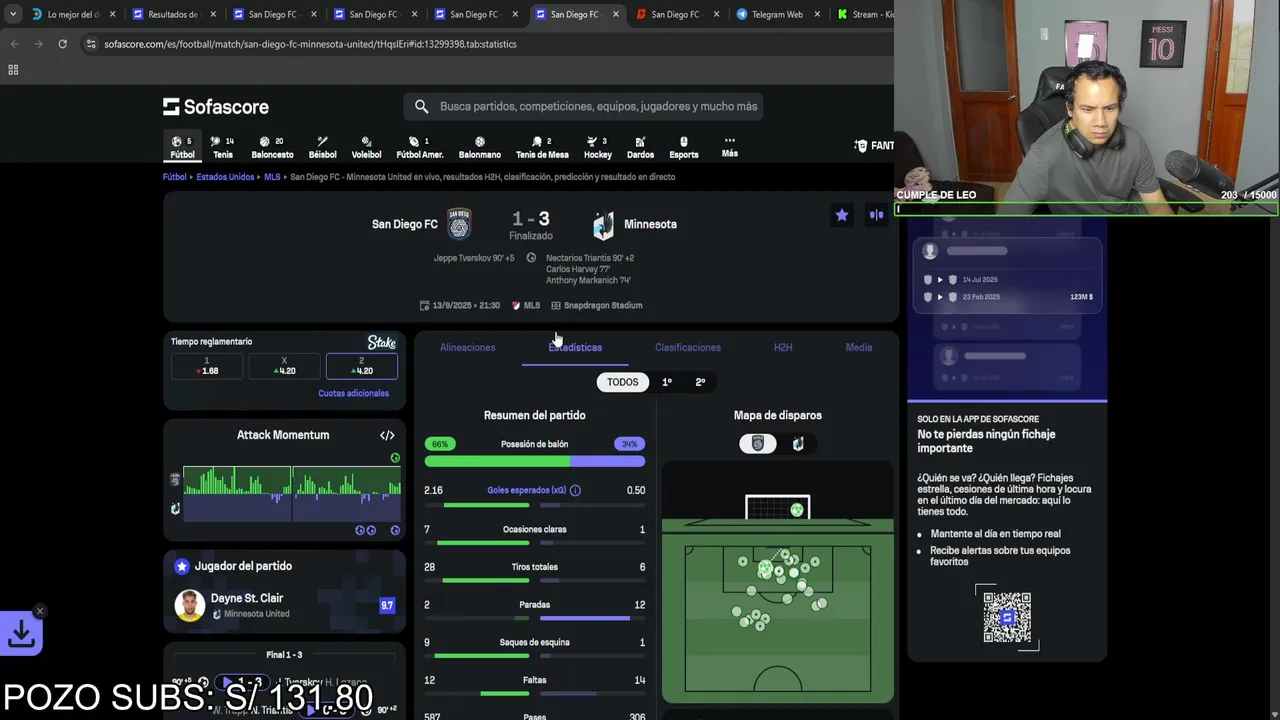The width and height of the screenshot is (1280, 720).
Task: Open Dayne St. Clair player profile
Action: coord(247,598)
